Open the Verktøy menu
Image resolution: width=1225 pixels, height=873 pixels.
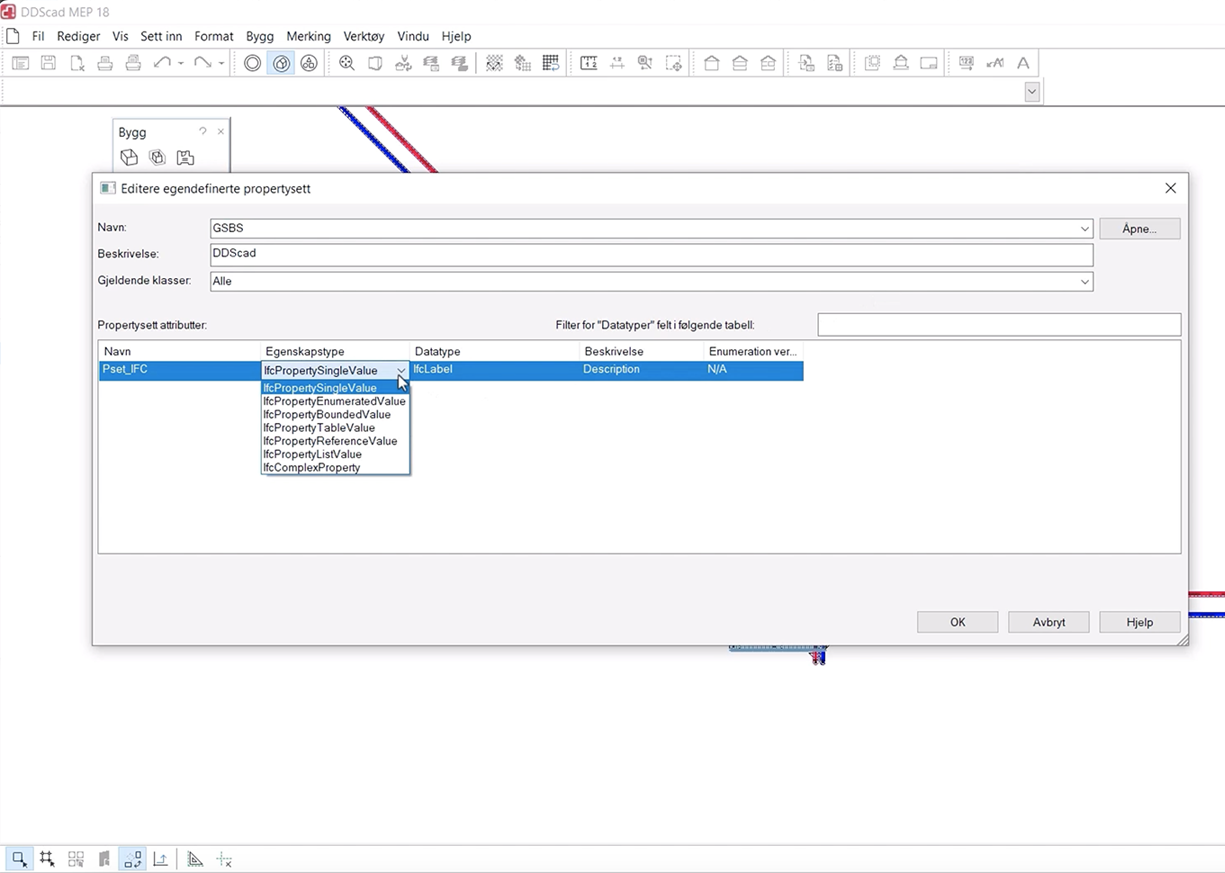click(x=364, y=36)
